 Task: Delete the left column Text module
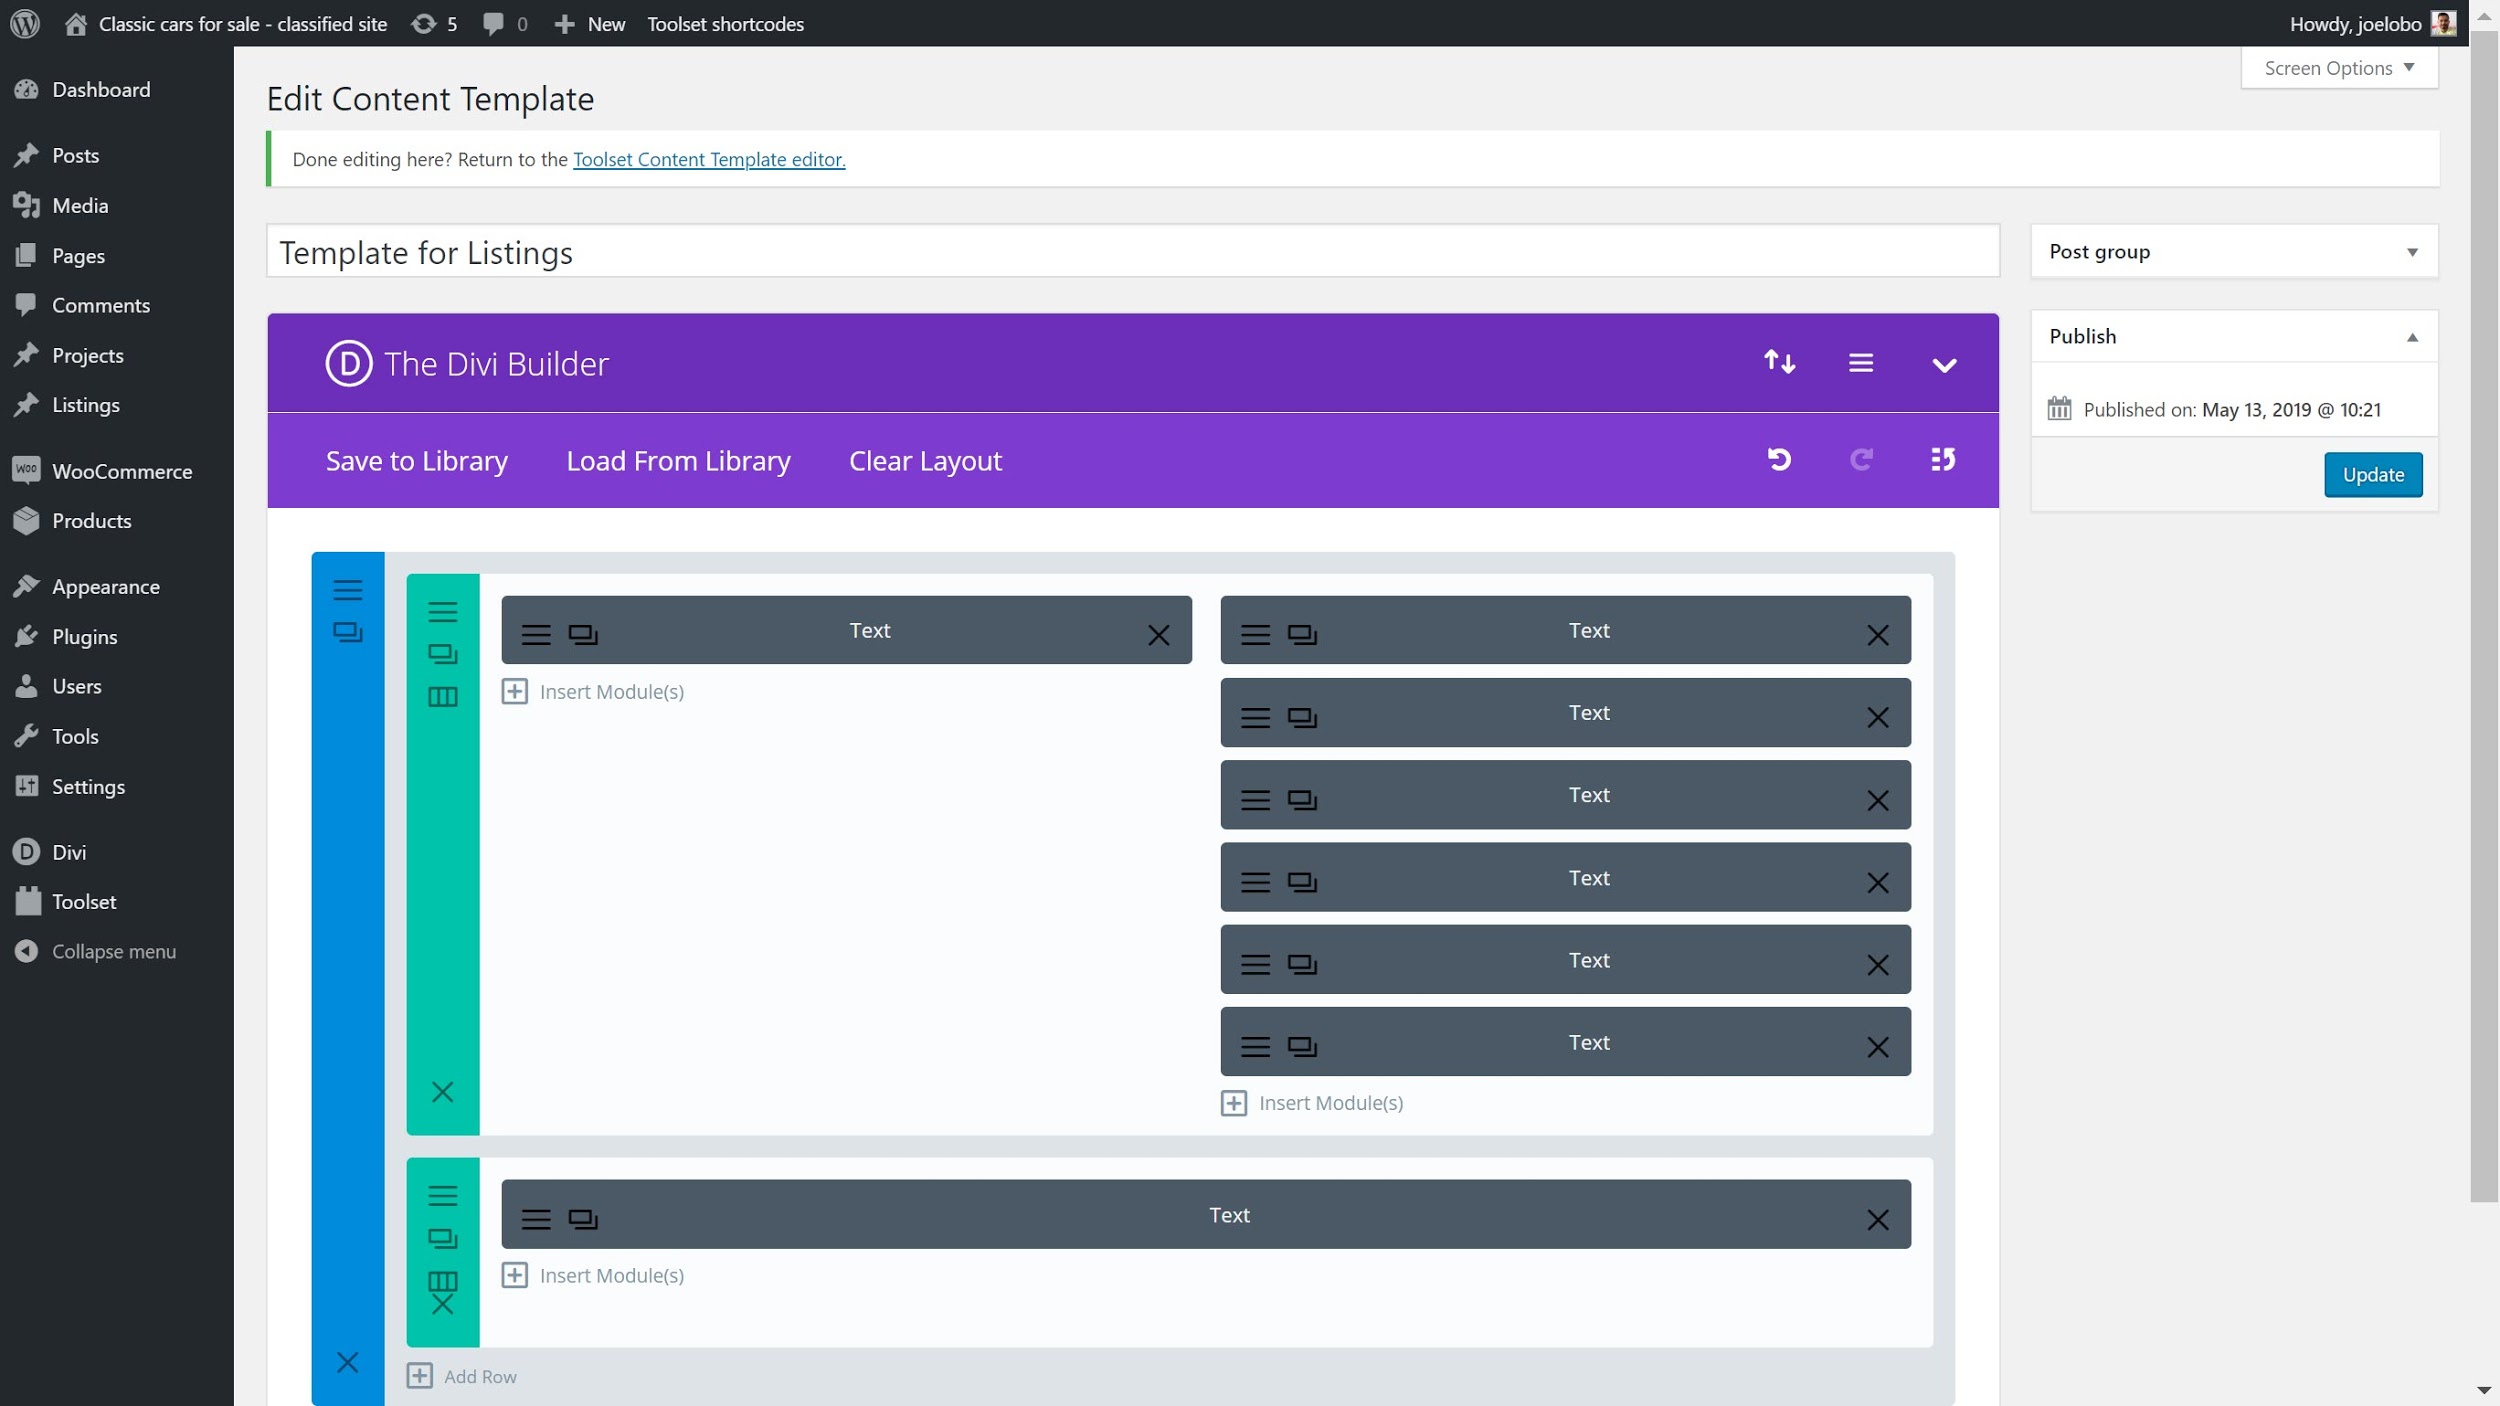tap(1158, 635)
